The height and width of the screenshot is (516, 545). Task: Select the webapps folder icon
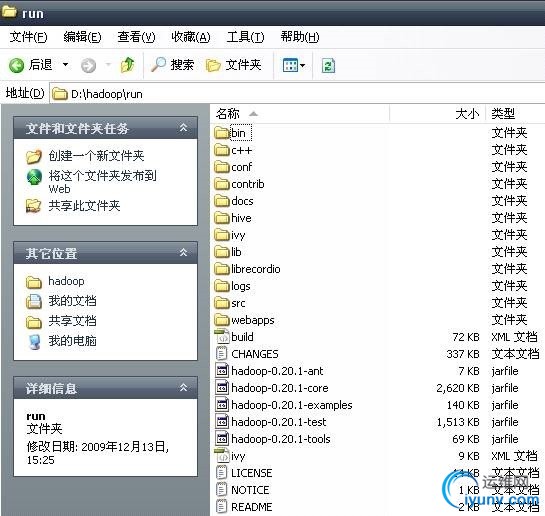(x=222, y=320)
